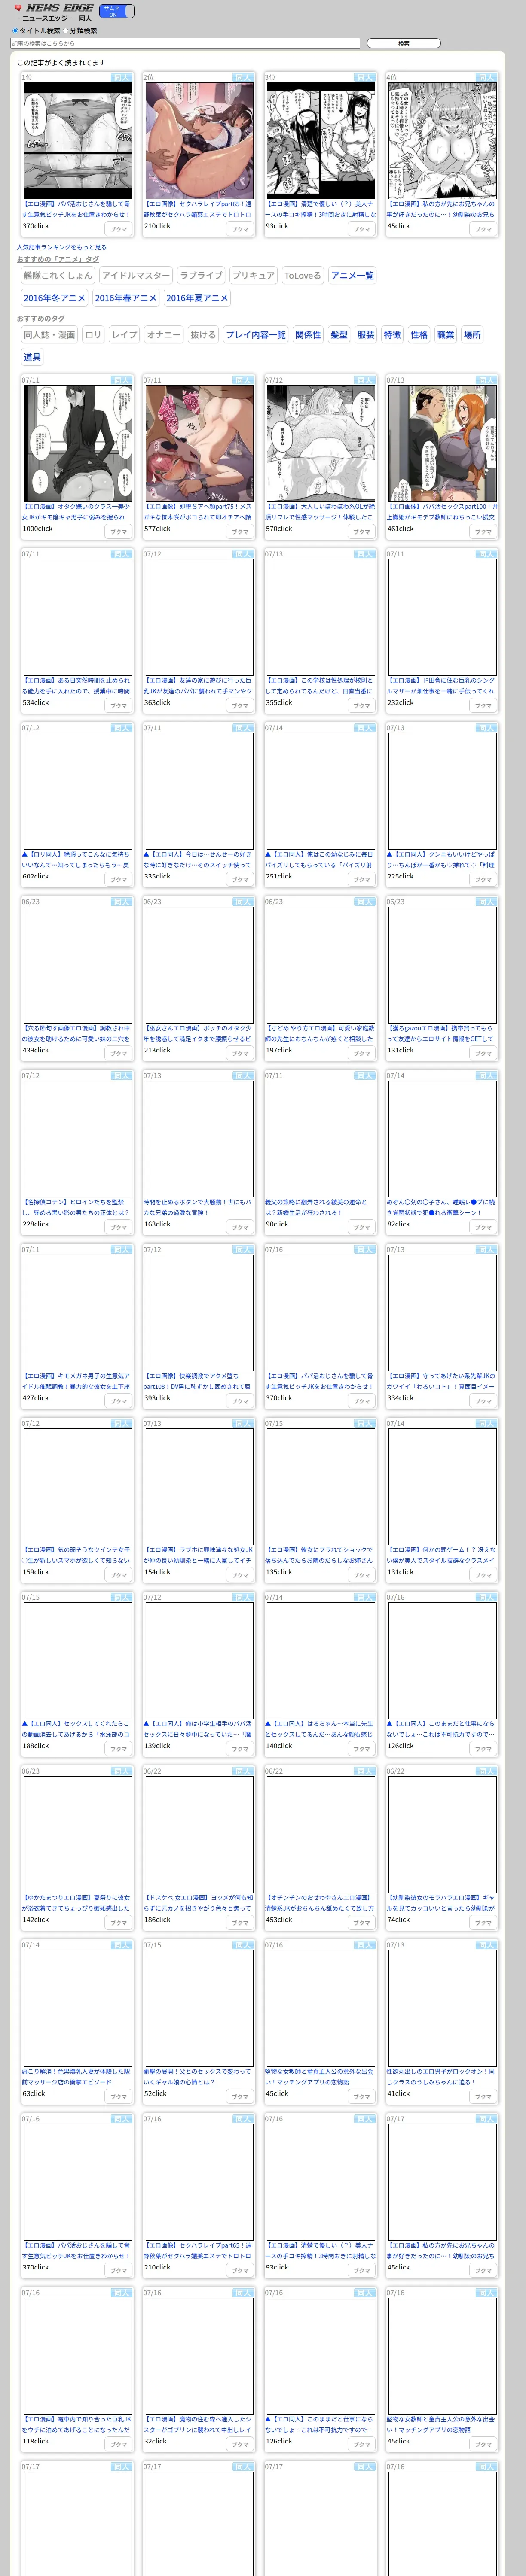Click ブクマ on the 534click article
Screen dimensions: 526x2576
(x=119, y=706)
